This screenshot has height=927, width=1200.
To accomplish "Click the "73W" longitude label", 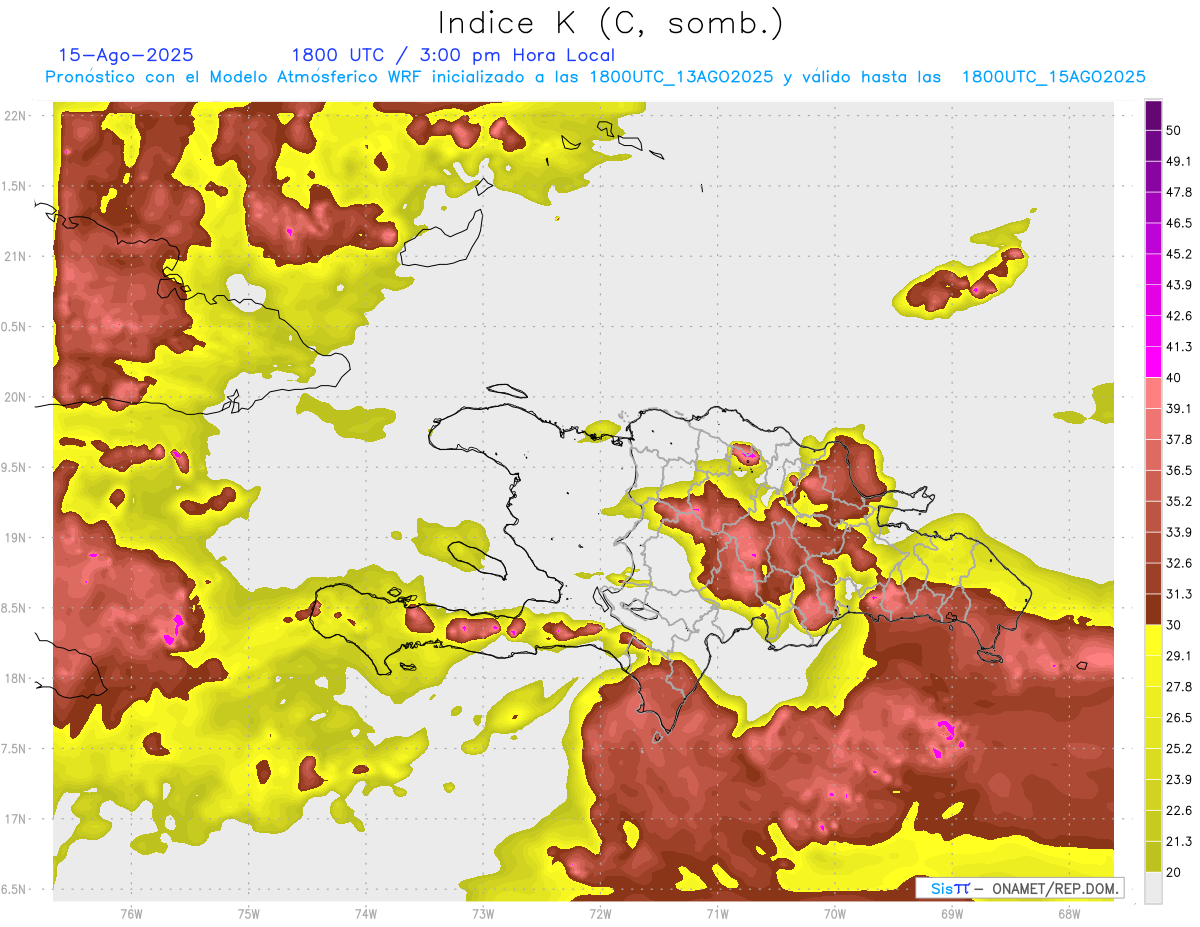I will tap(482, 914).
